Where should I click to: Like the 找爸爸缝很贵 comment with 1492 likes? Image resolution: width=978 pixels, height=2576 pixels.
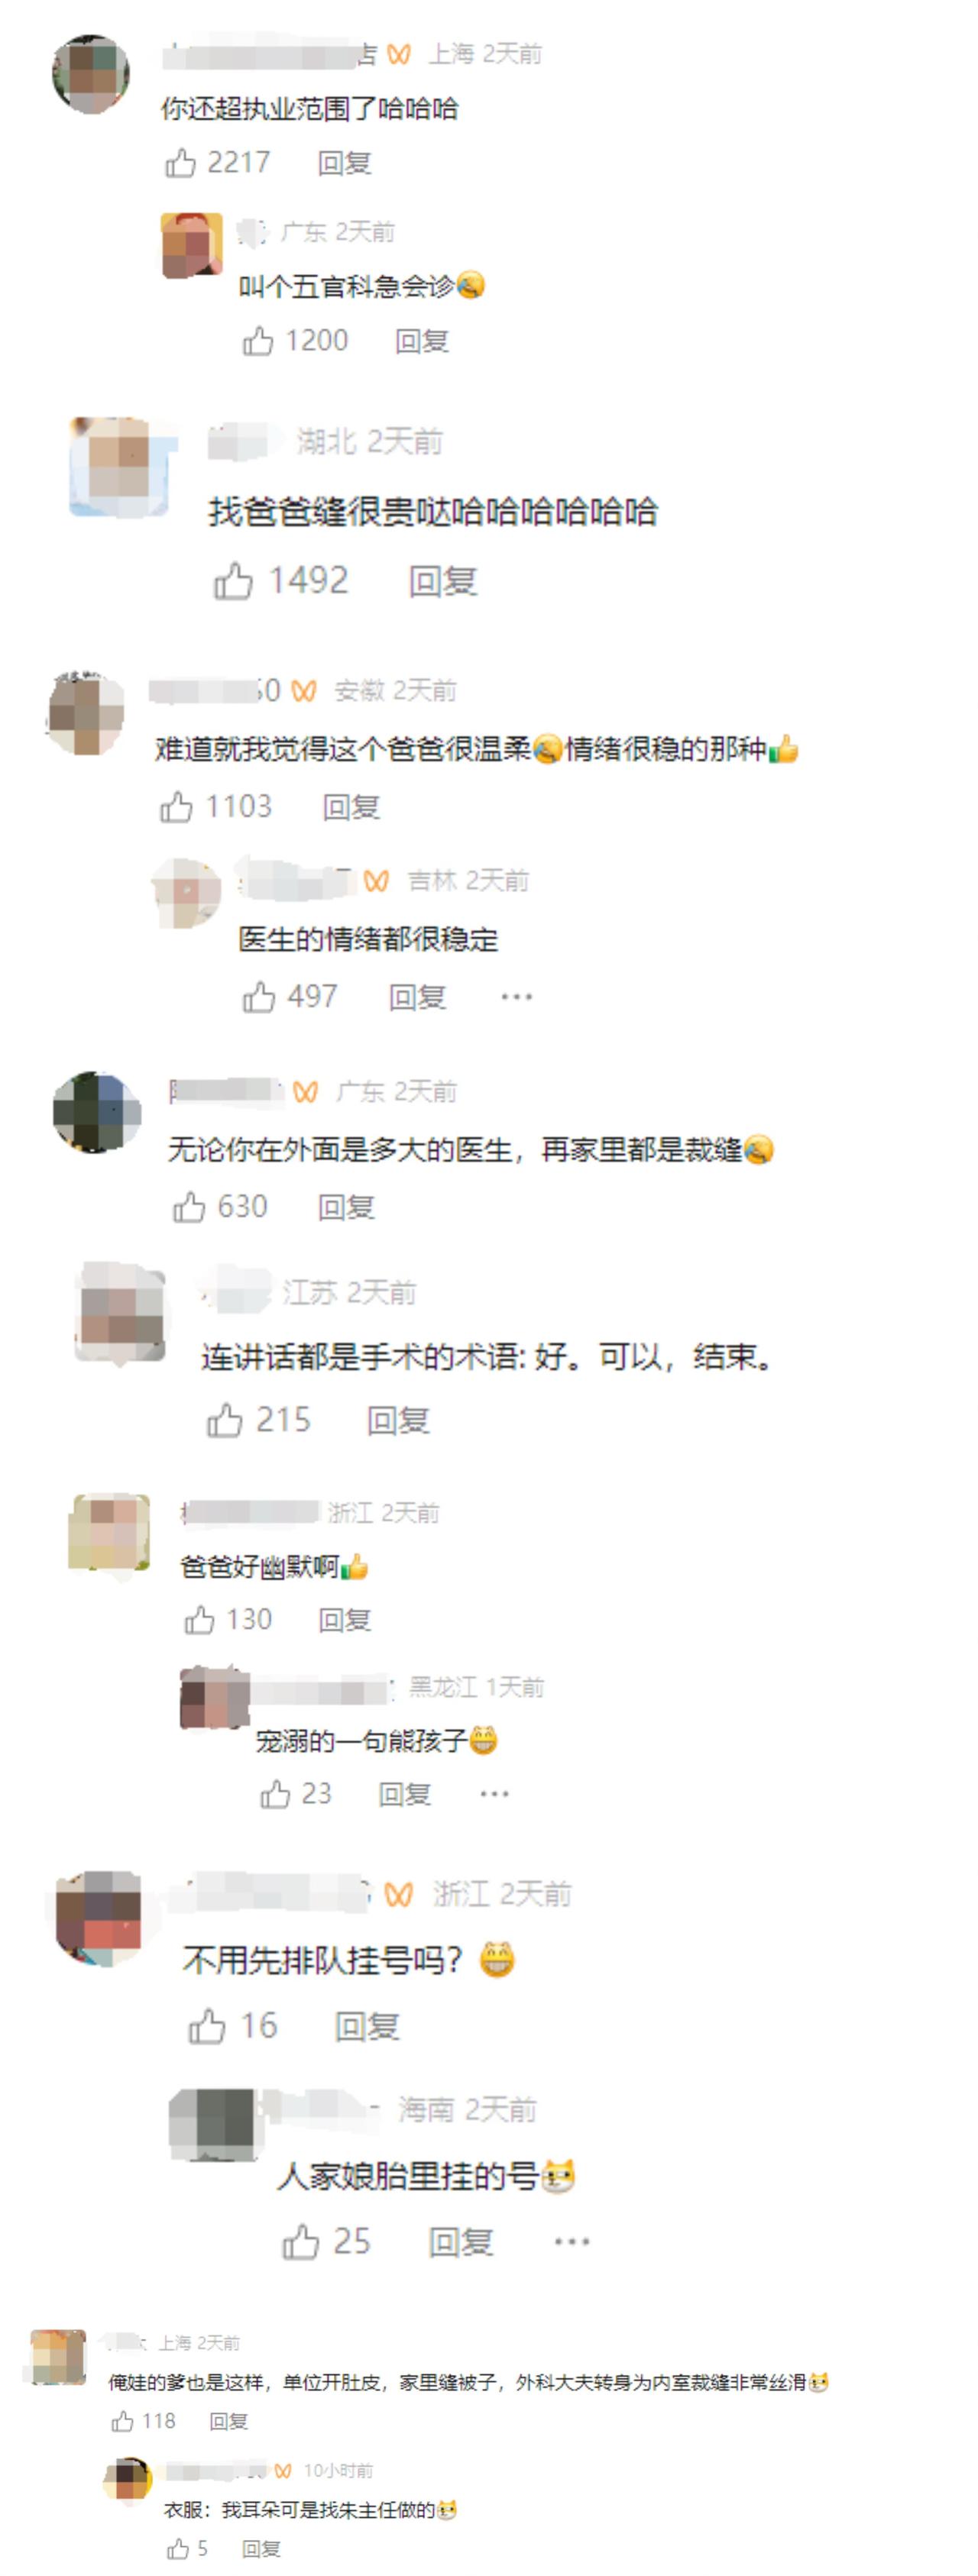tap(233, 581)
